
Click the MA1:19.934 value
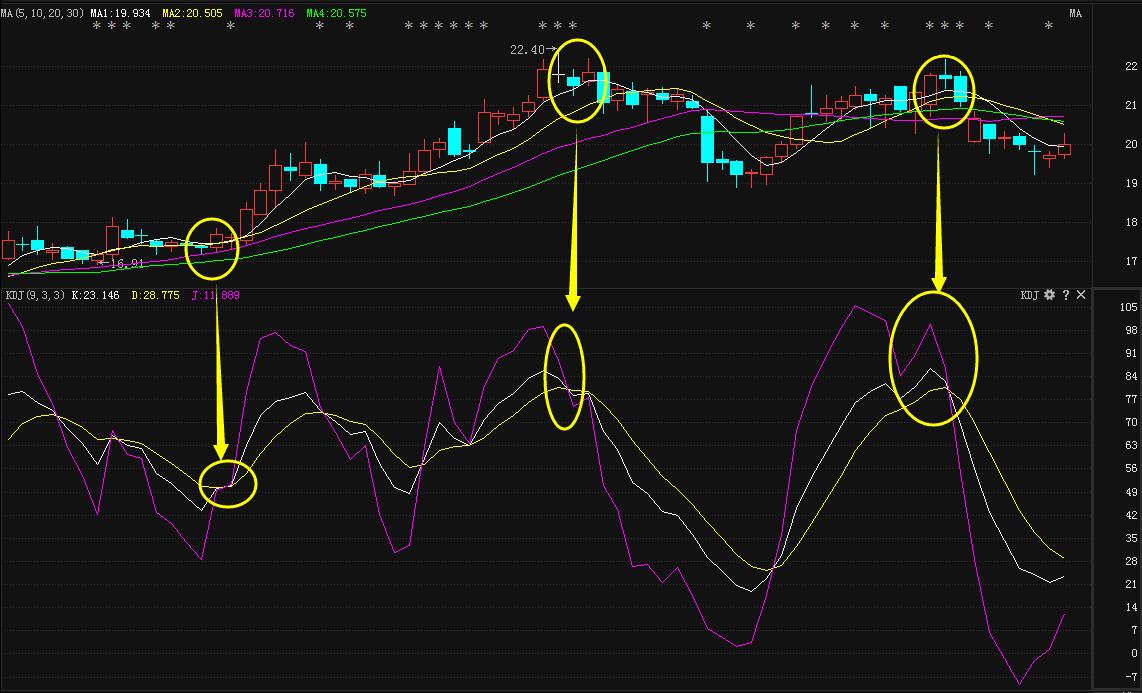(120, 13)
